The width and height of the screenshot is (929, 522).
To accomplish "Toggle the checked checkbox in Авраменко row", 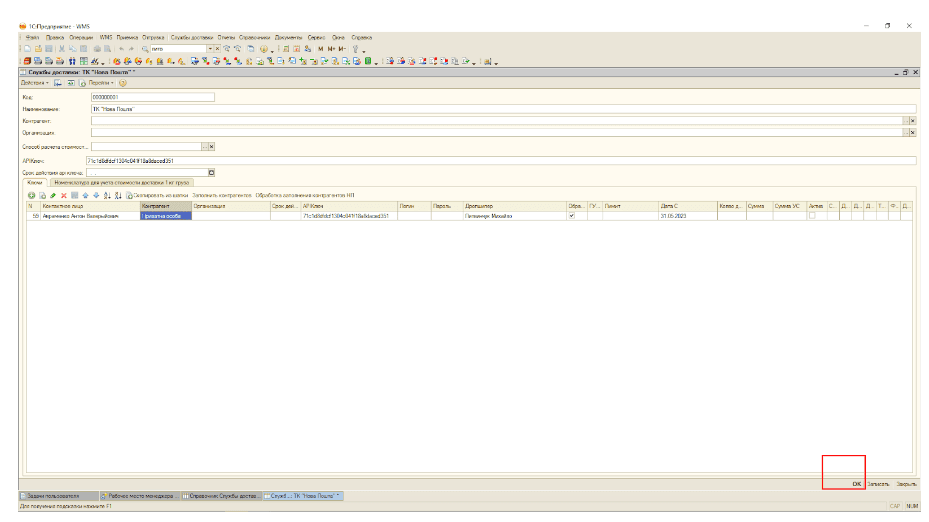I will [571, 216].
